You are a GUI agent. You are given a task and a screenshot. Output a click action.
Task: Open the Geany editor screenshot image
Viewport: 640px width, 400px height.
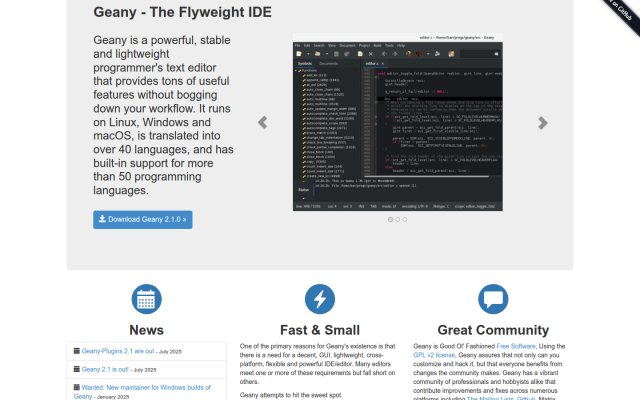tap(398, 122)
